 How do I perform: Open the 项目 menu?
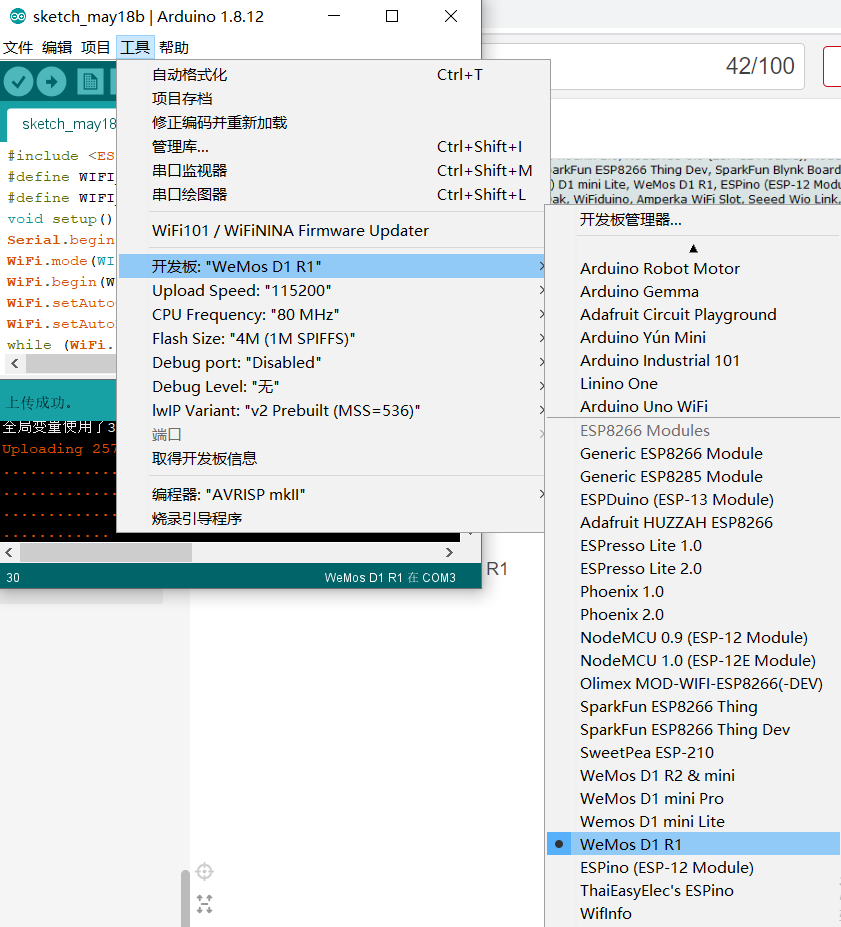coord(96,47)
